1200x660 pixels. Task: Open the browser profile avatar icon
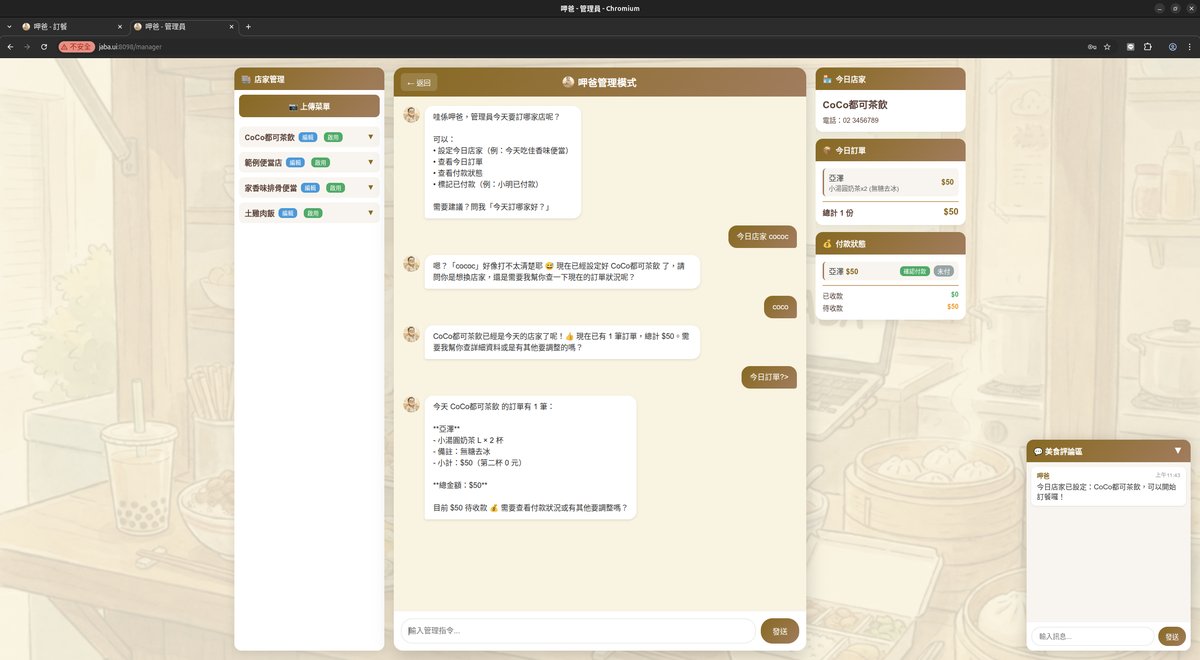coord(1172,47)
